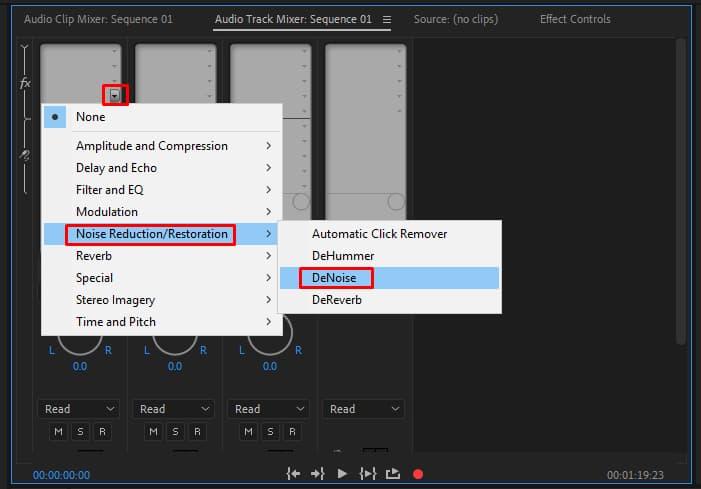701x489 pixels.
Task: Select Audio Track Mixer: Sequence 01 tab
Action: [x=293, y=19]
